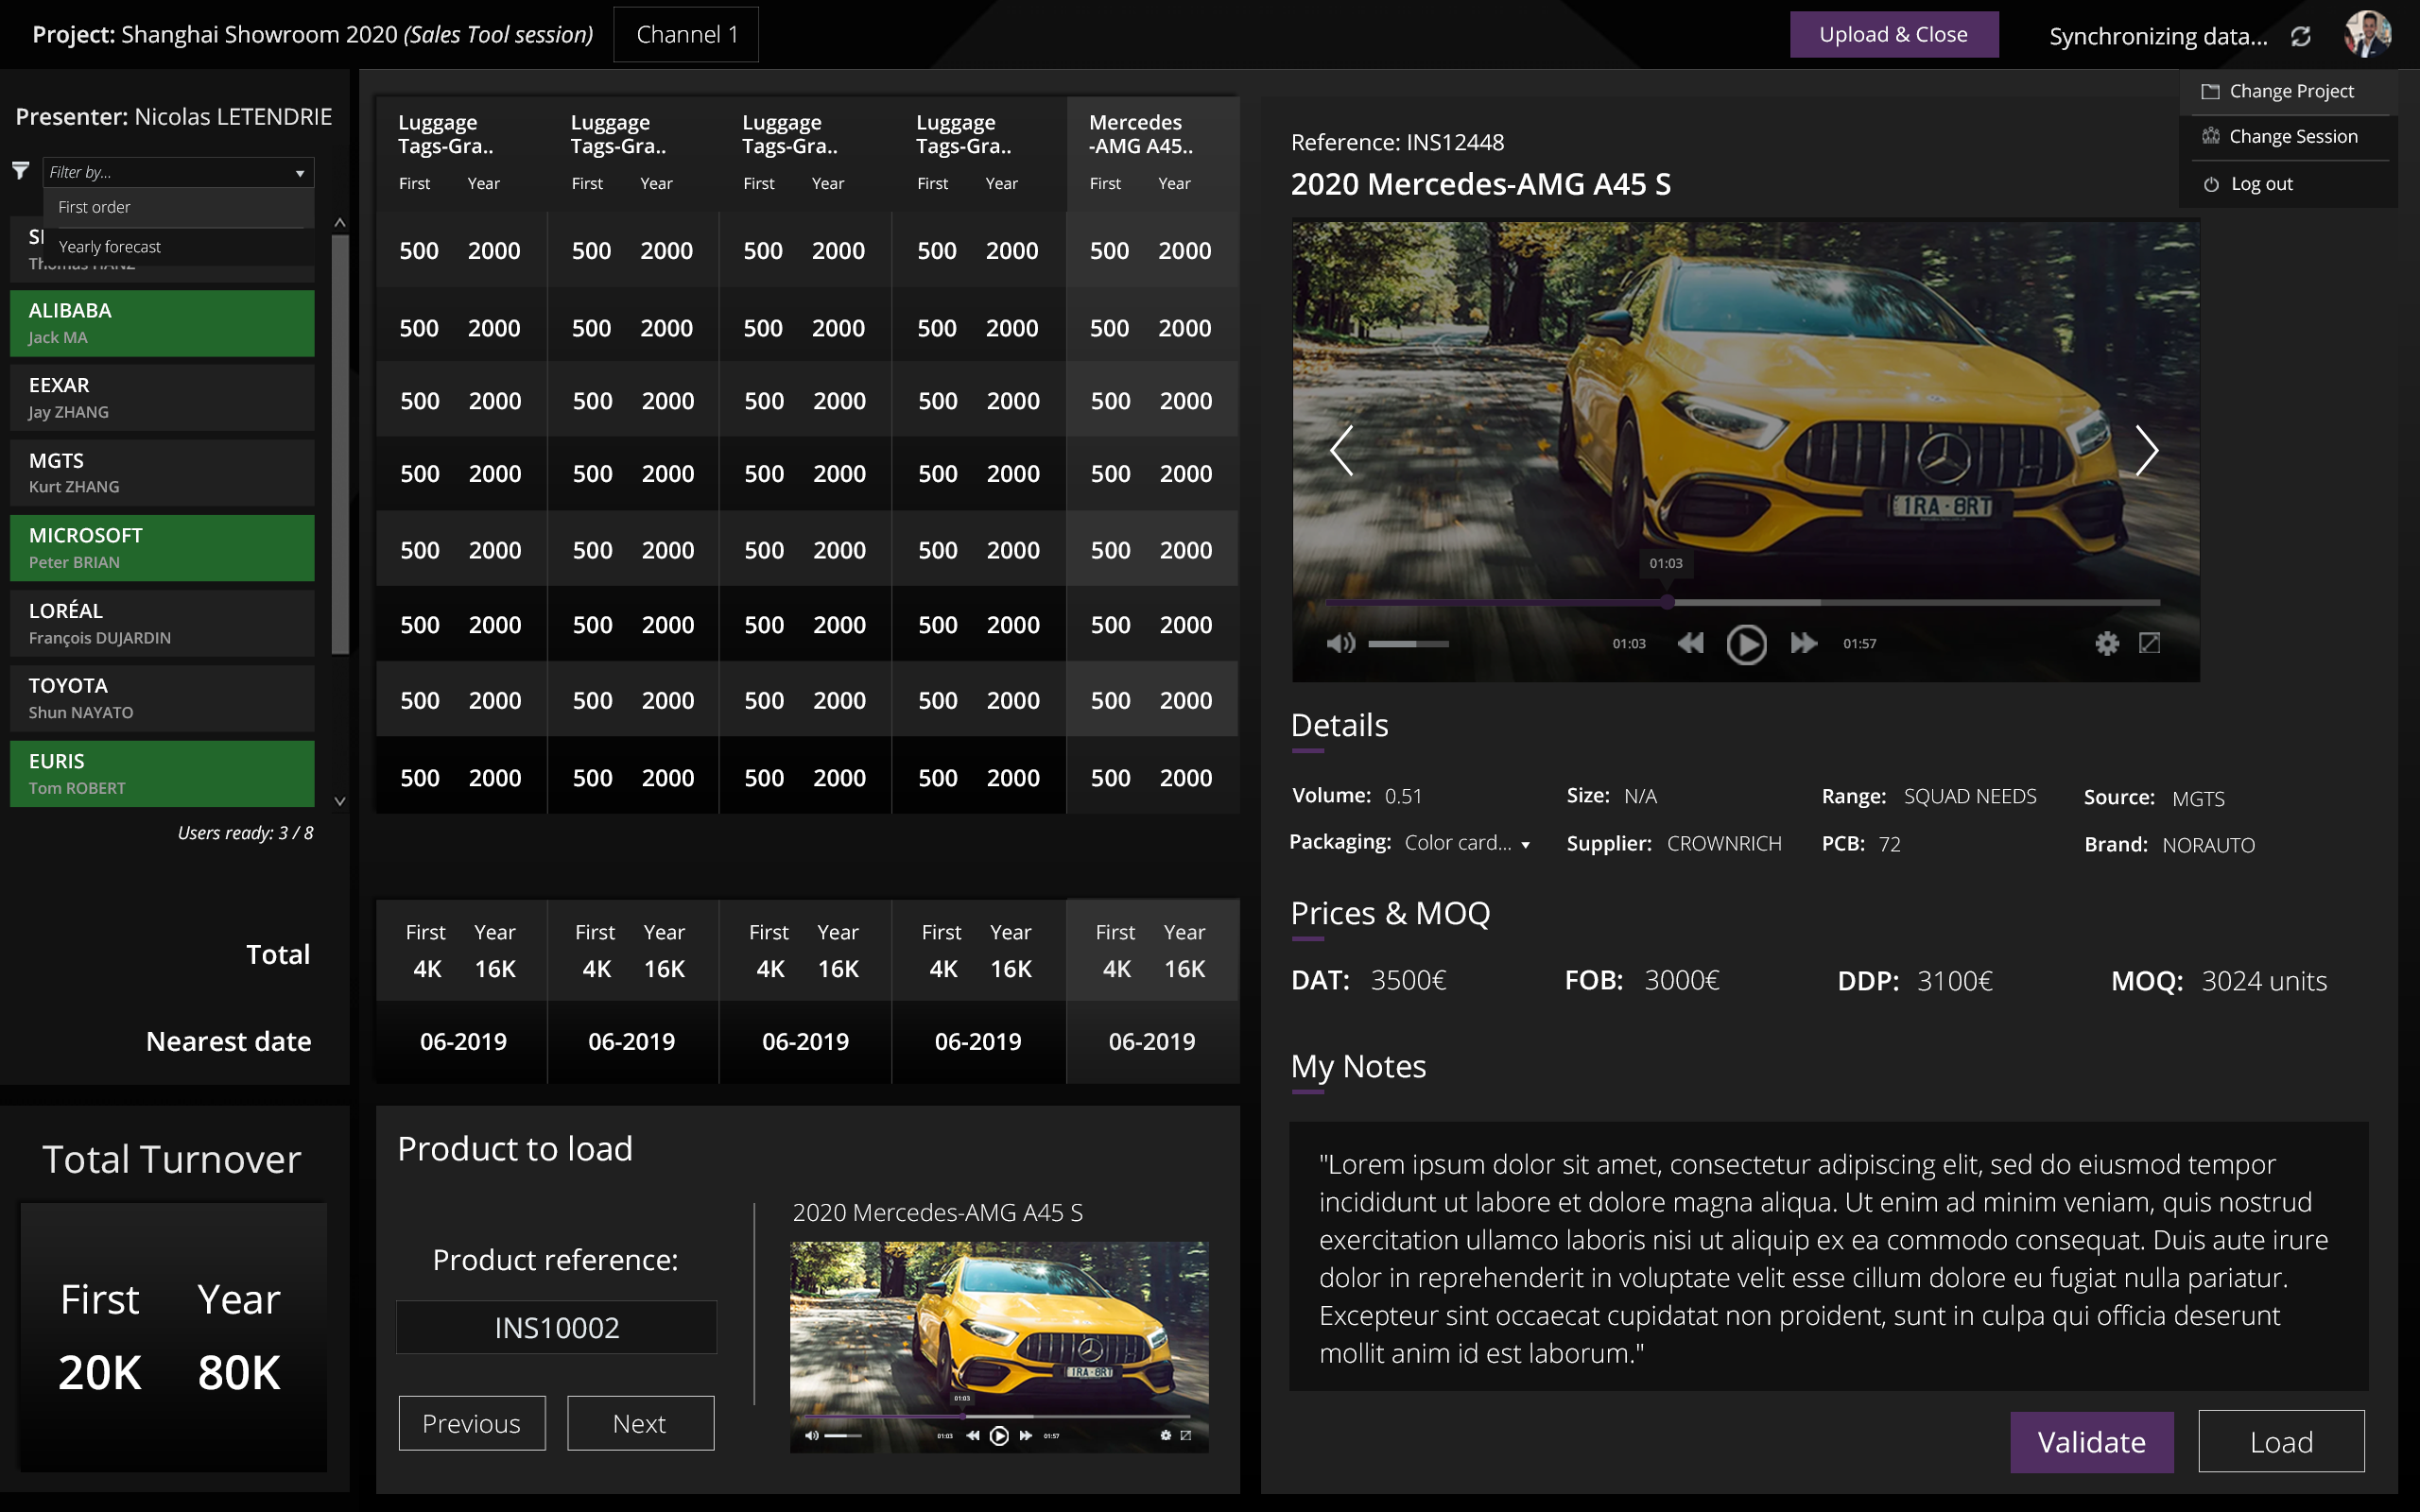Seek the main video progress bar
Viewport: 2420px width, 1512px height.
[1742, 603]
